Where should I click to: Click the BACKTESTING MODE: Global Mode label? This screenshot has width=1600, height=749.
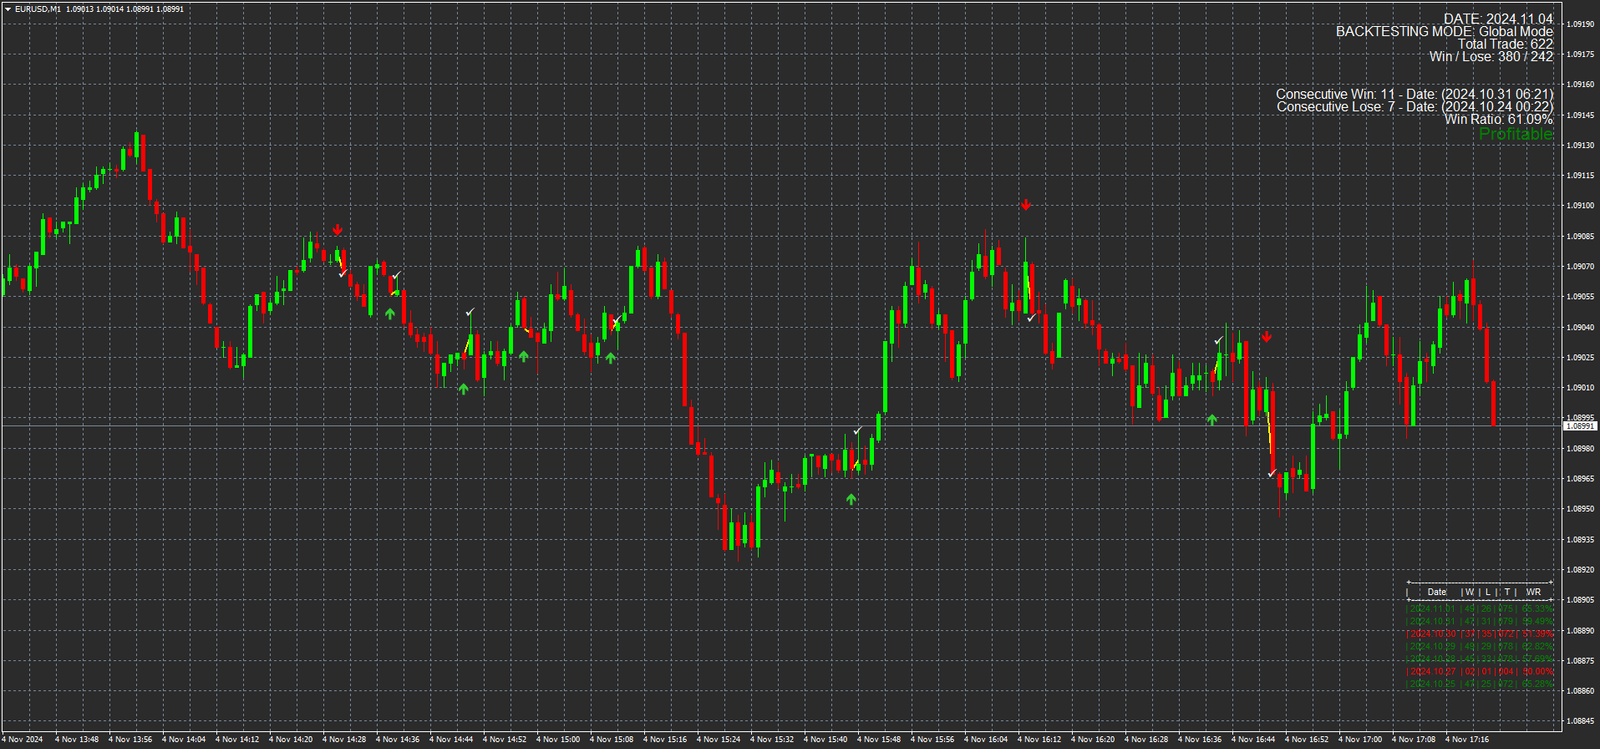pyautogui.click(x=1444, y=32)
